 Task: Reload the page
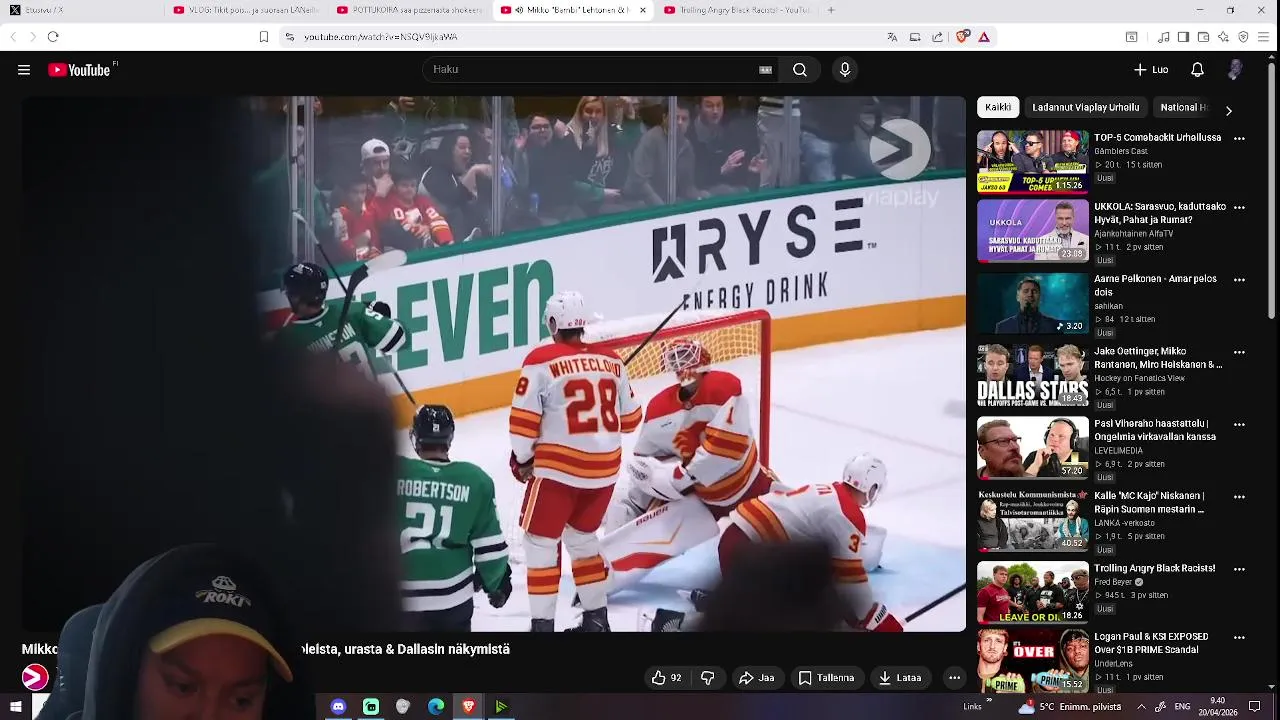(x=53, y=37)
